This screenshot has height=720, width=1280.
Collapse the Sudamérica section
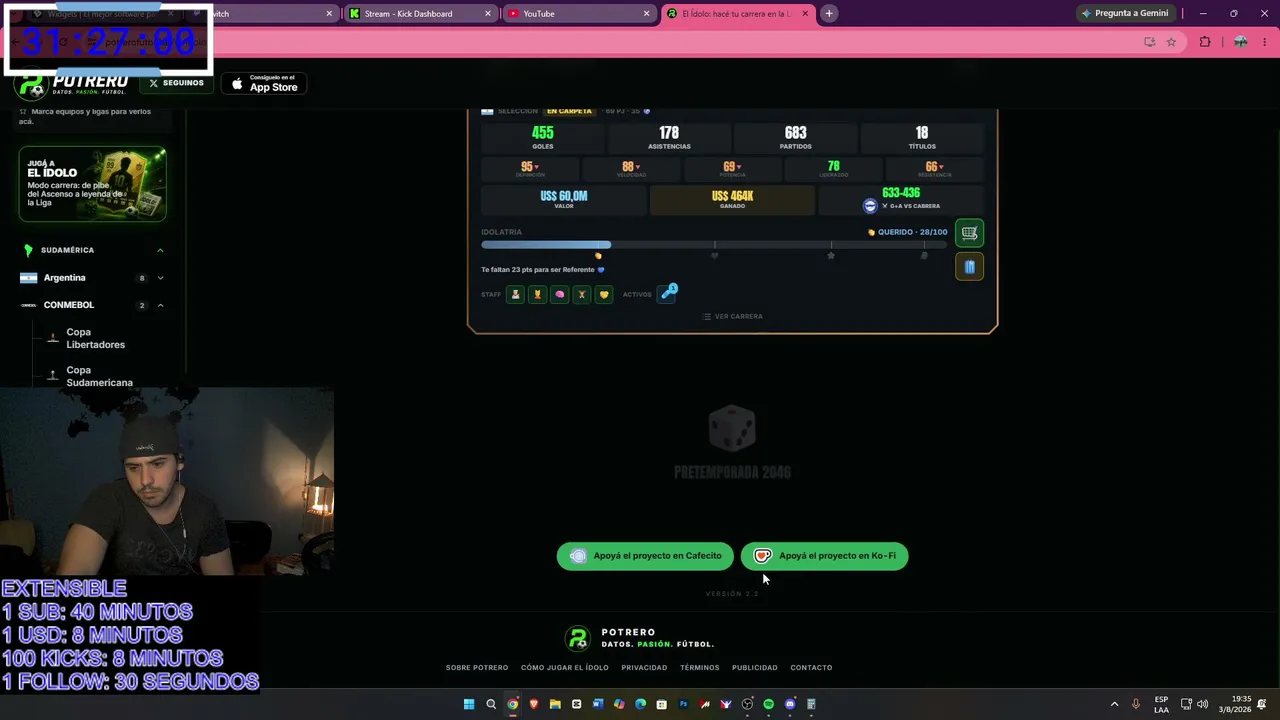(x=160, y=250)
